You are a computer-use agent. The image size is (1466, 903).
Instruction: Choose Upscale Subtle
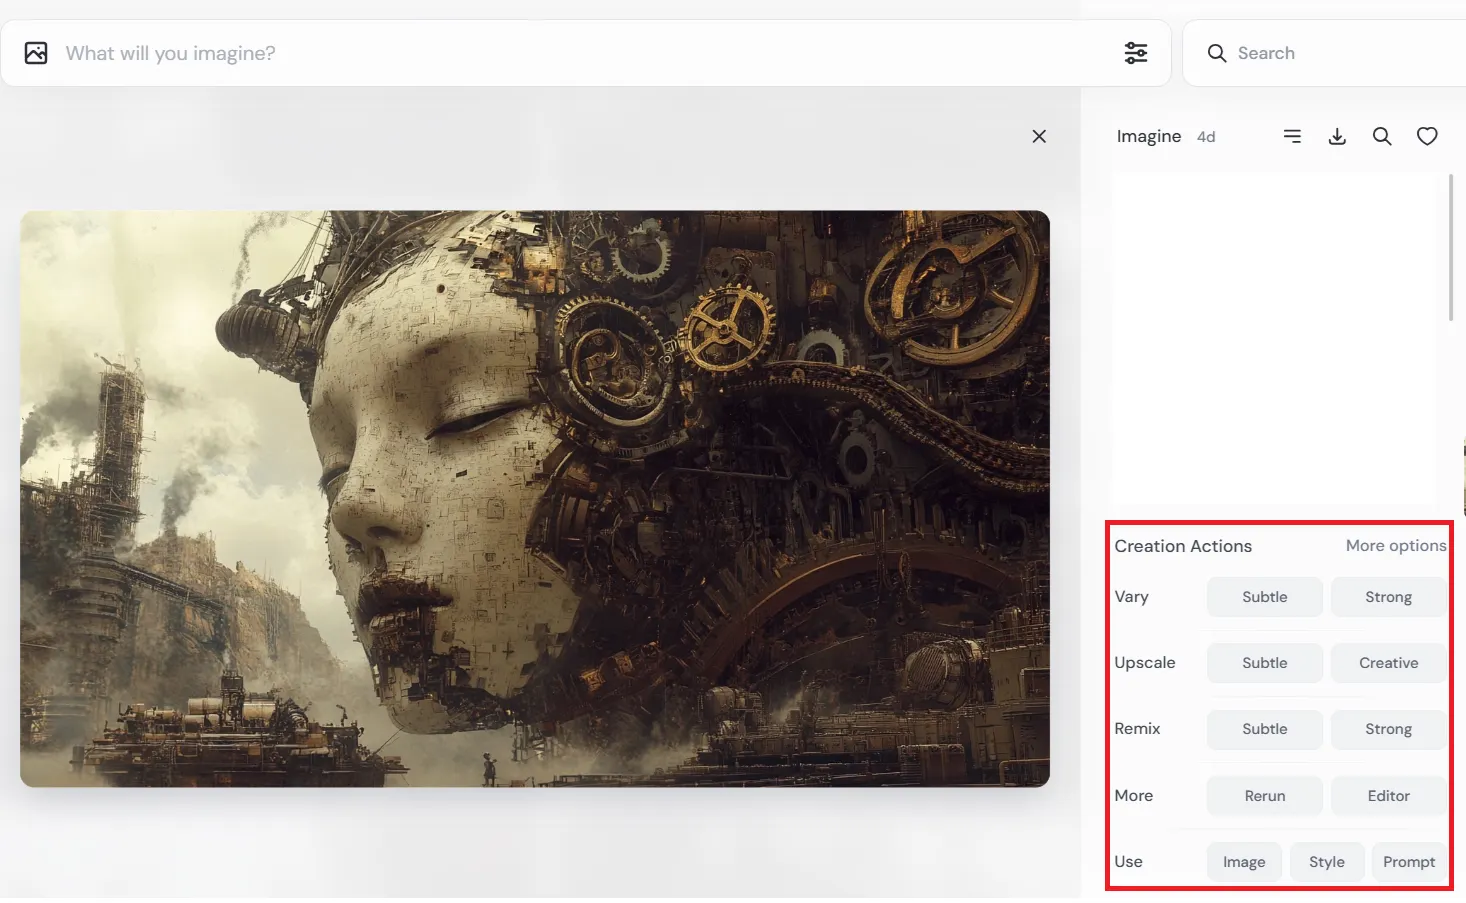[x=1264, y=663]
